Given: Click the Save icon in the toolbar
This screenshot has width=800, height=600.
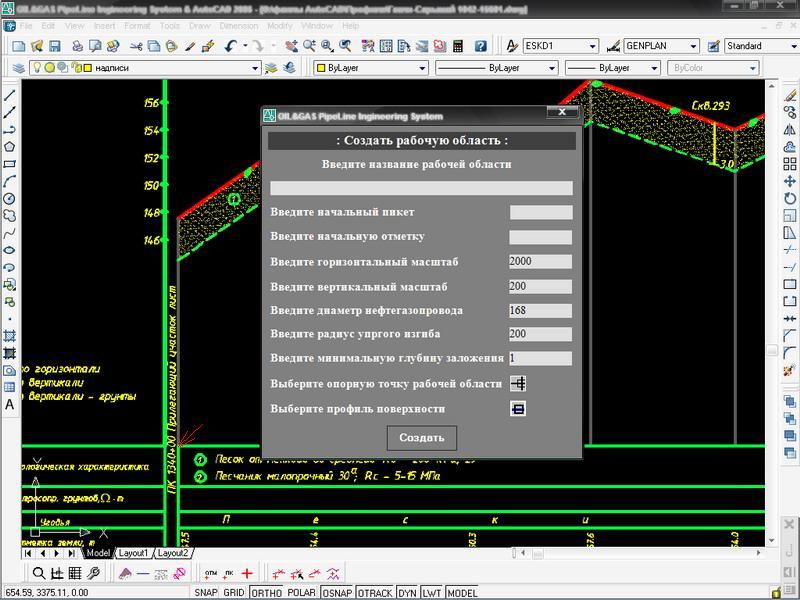Looking at the screenshot, I should (x=55, y=46).
